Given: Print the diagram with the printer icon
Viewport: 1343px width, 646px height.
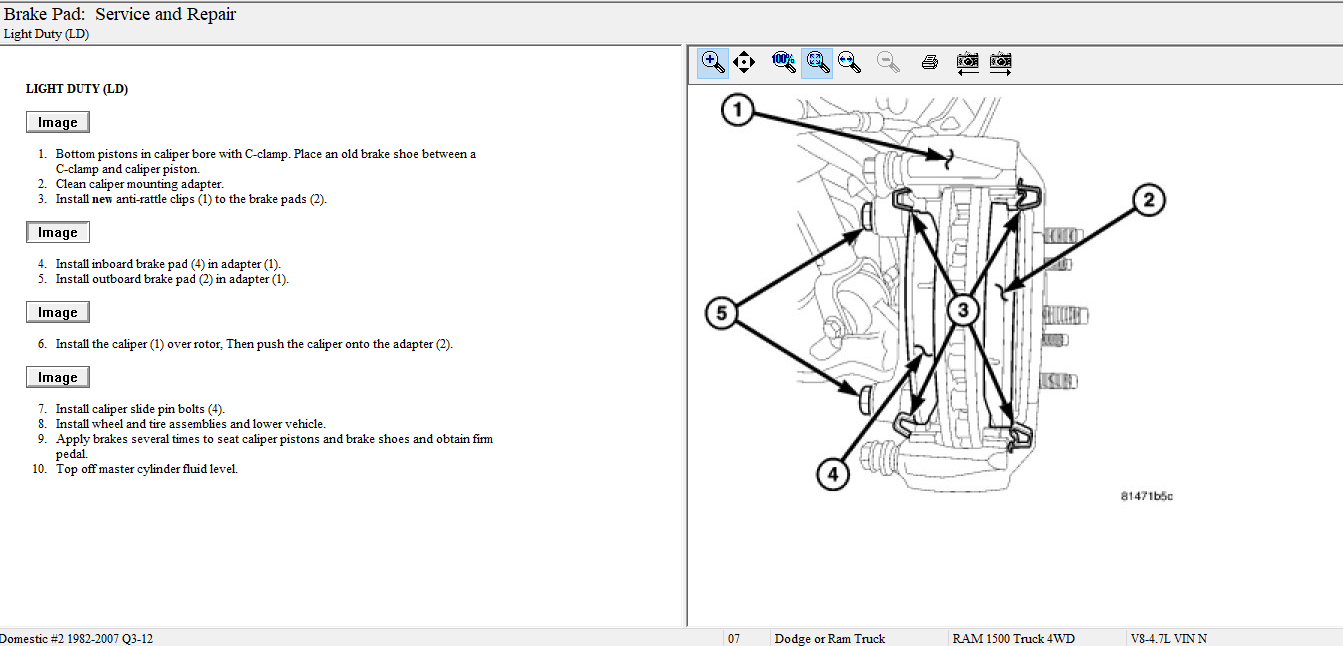Looking at the screenshot, I should click(929, 62).
